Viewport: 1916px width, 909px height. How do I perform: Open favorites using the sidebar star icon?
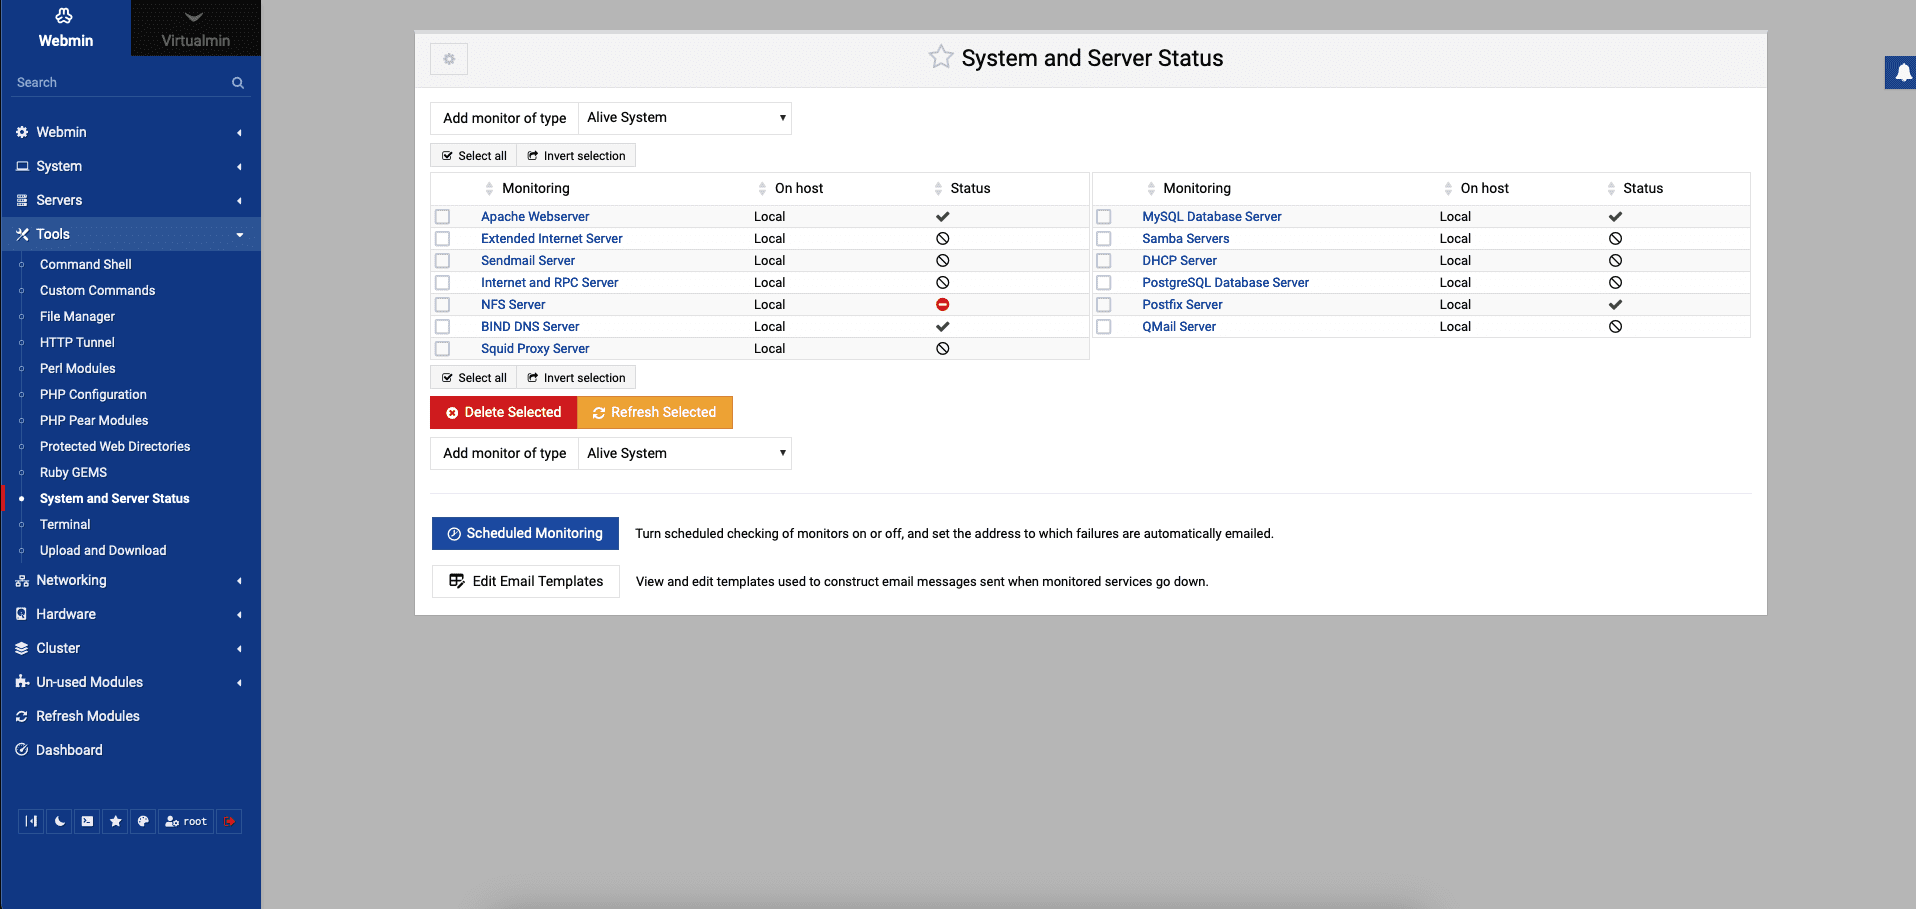(x=116, y=821)
